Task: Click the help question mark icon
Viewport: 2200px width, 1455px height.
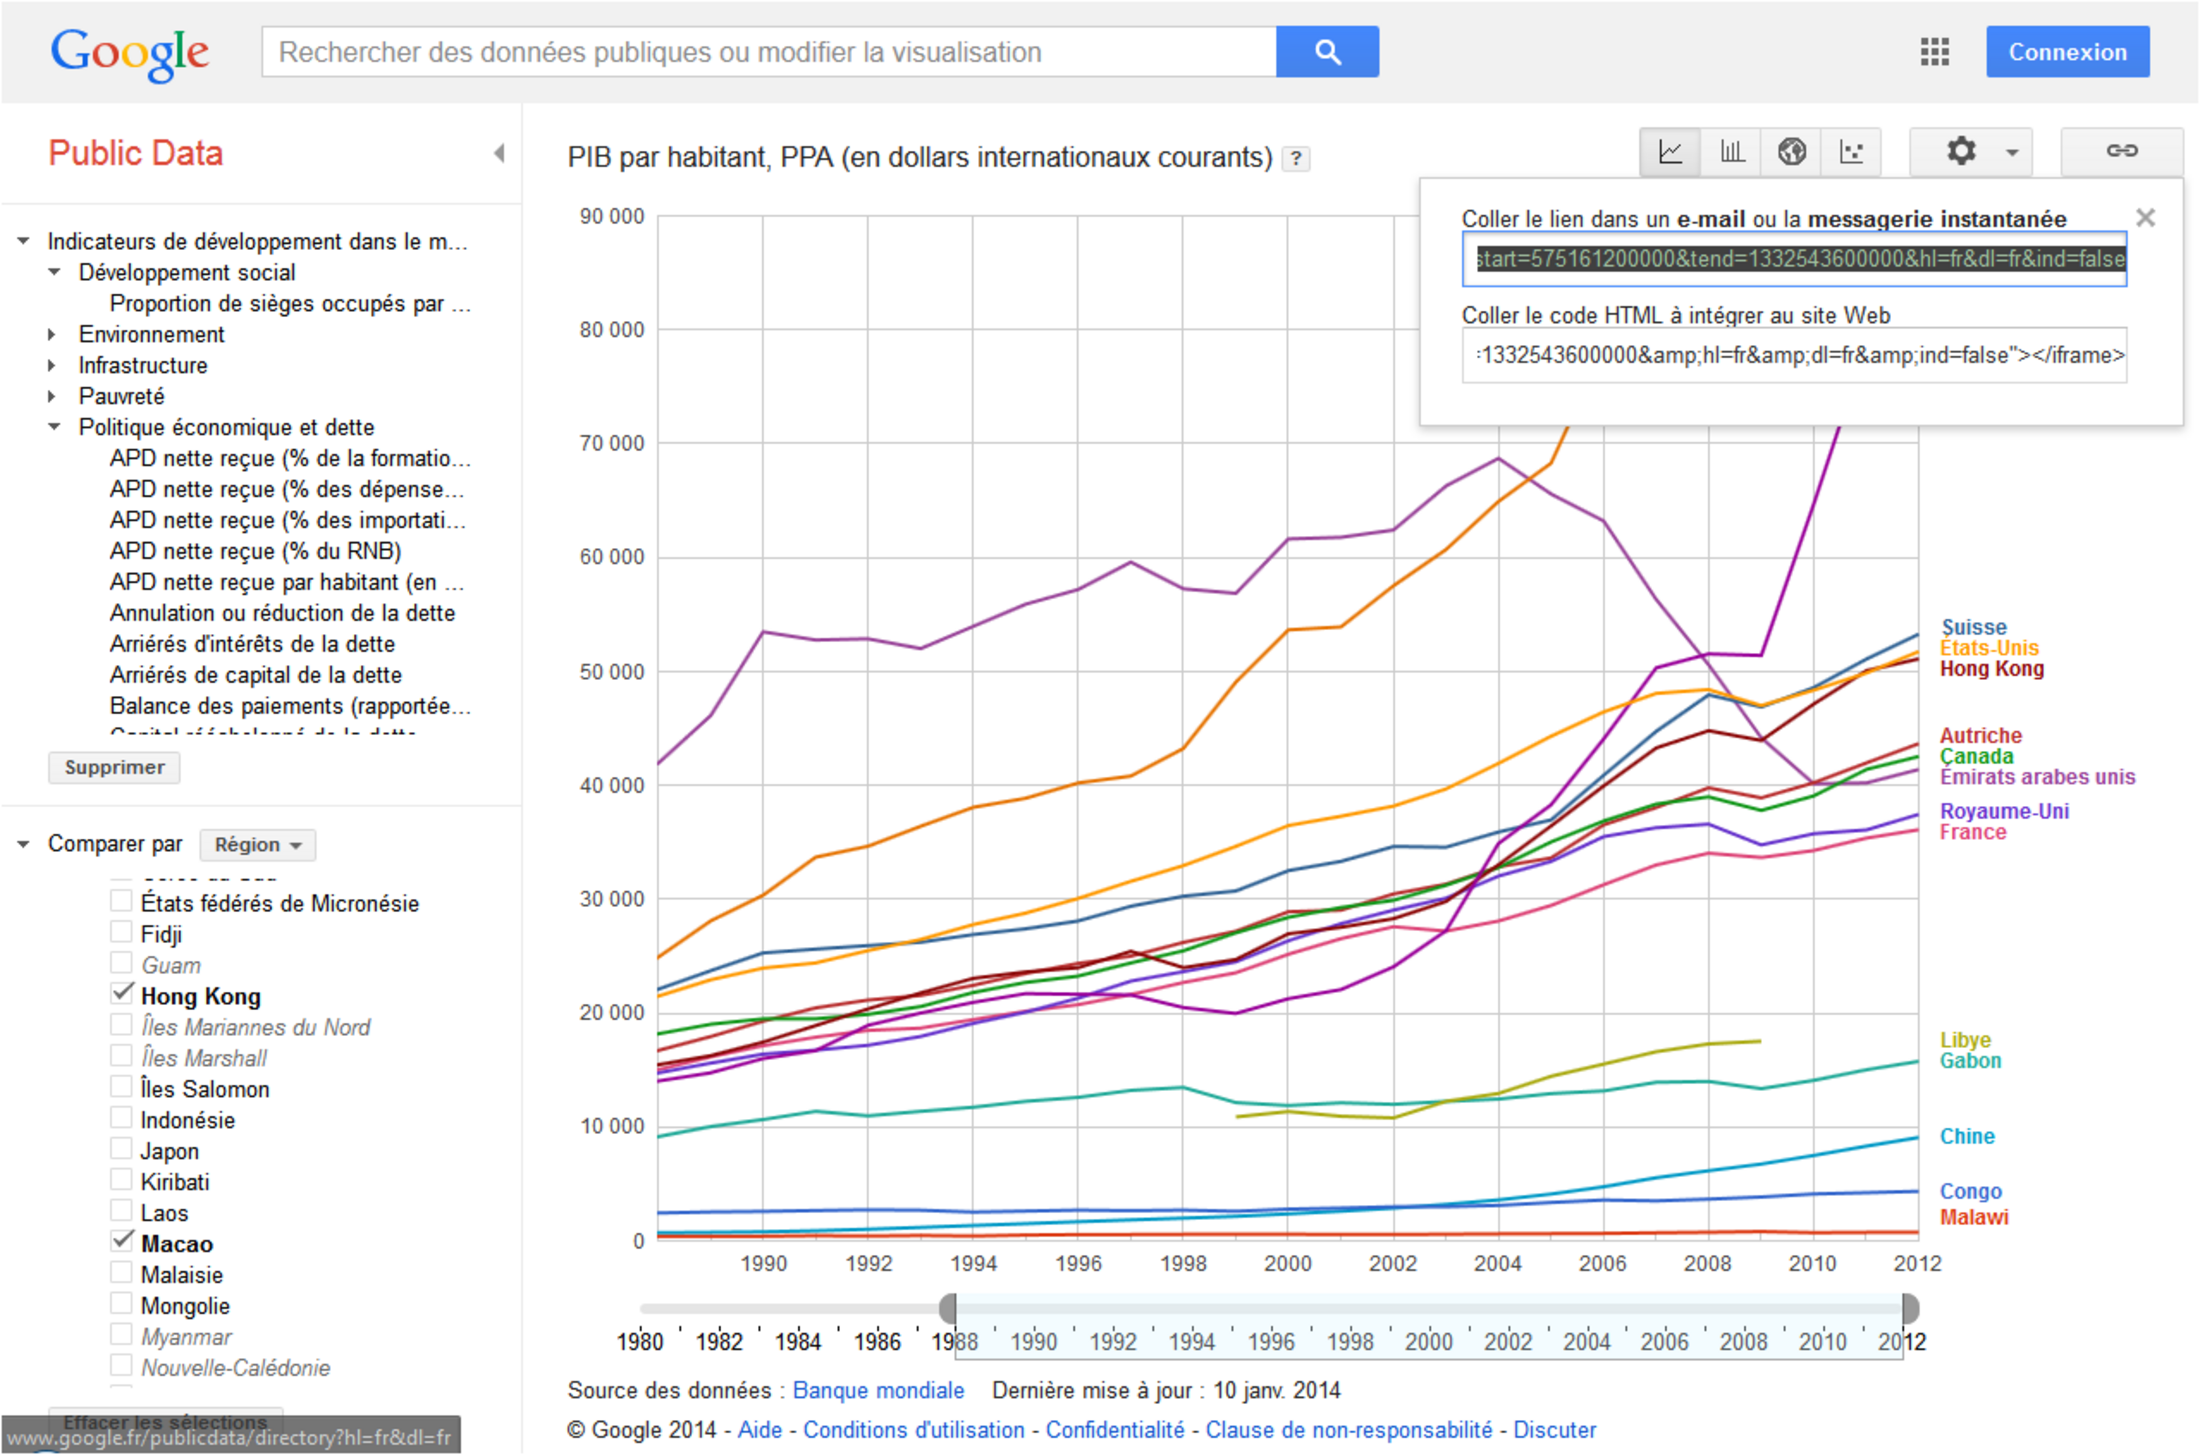Action: (x=1296, y=159)
